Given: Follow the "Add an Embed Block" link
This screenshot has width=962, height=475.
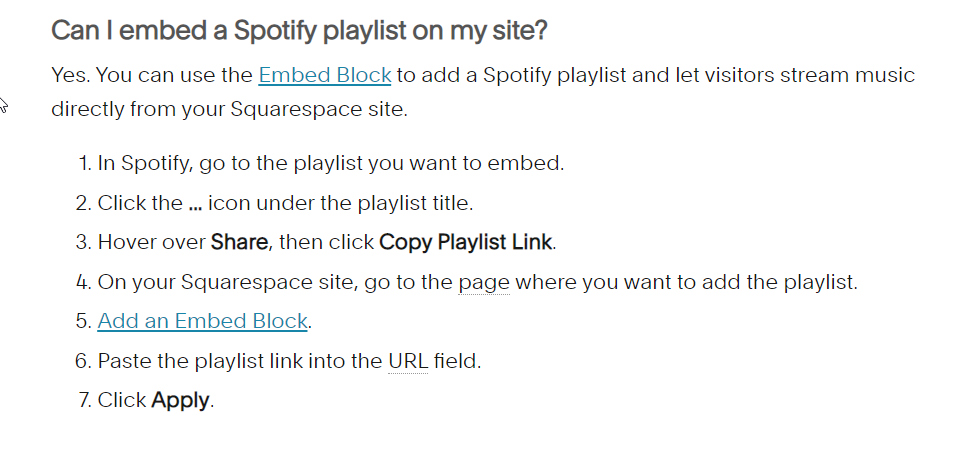Looking at the screenshot, I should coord(202,321).
